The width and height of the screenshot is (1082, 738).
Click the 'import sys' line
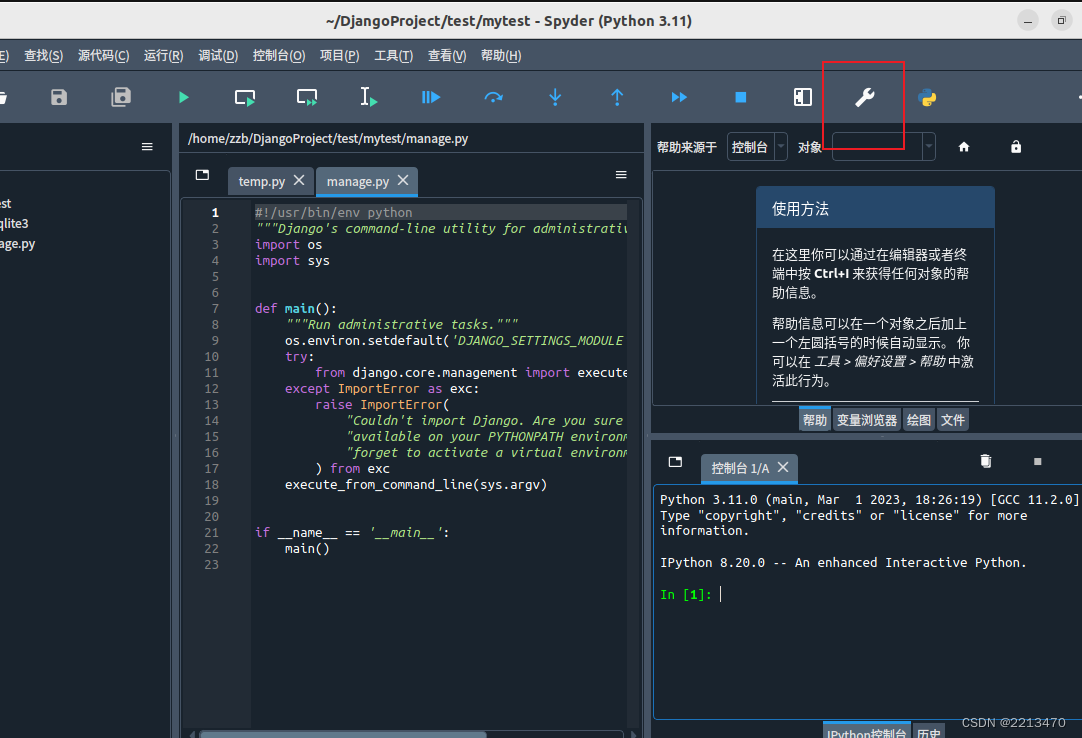tap(293, 261)
